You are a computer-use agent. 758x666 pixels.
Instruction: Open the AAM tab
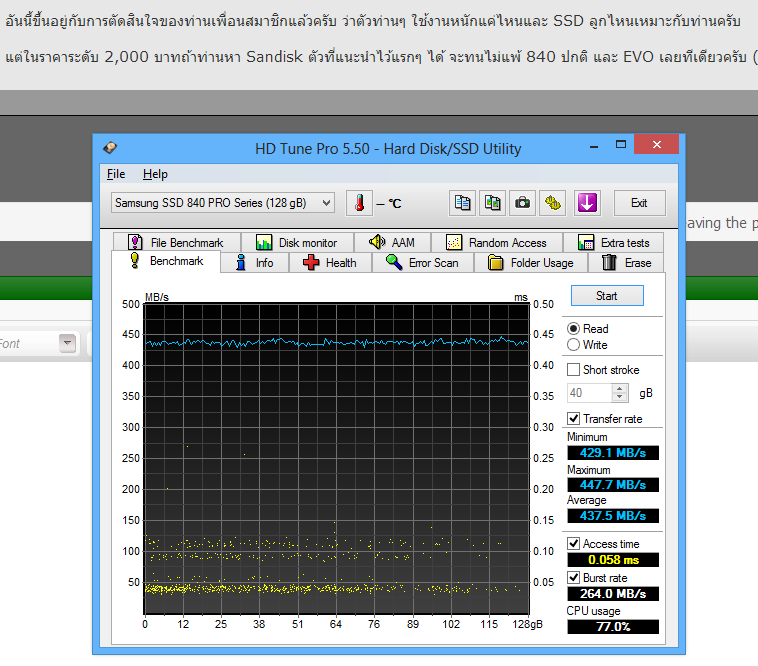click(392, 242)
